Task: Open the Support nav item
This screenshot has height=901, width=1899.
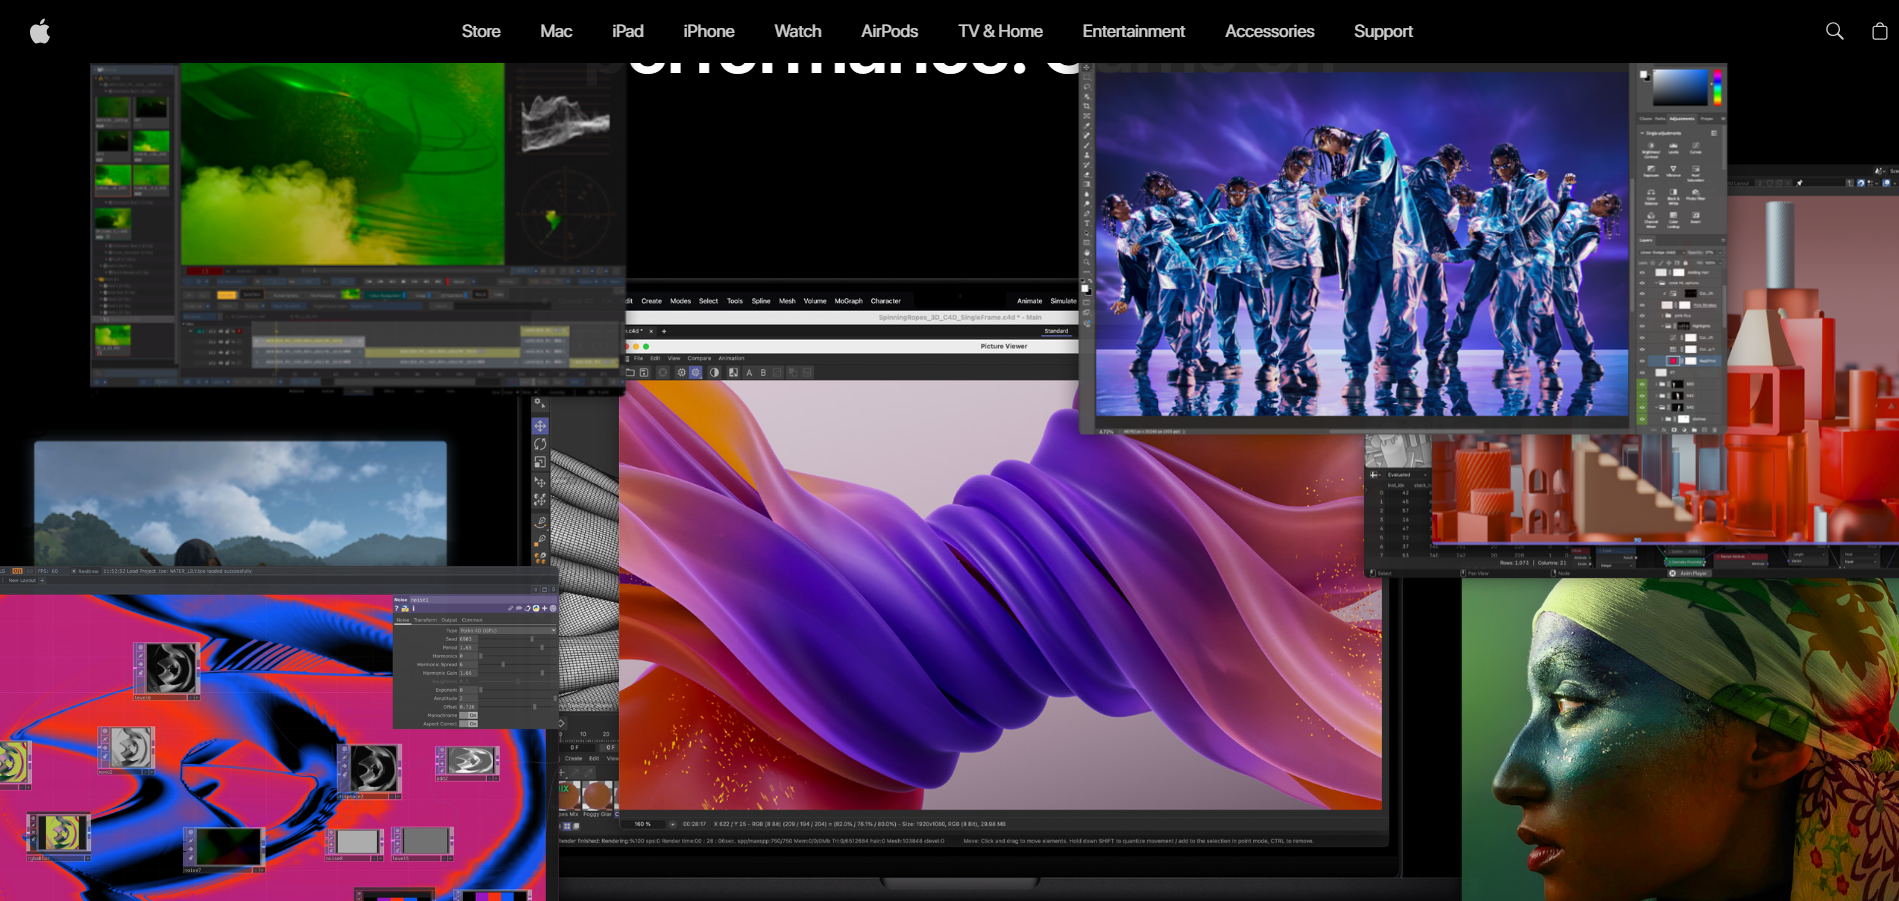Action: click(x=1383, y=31)
